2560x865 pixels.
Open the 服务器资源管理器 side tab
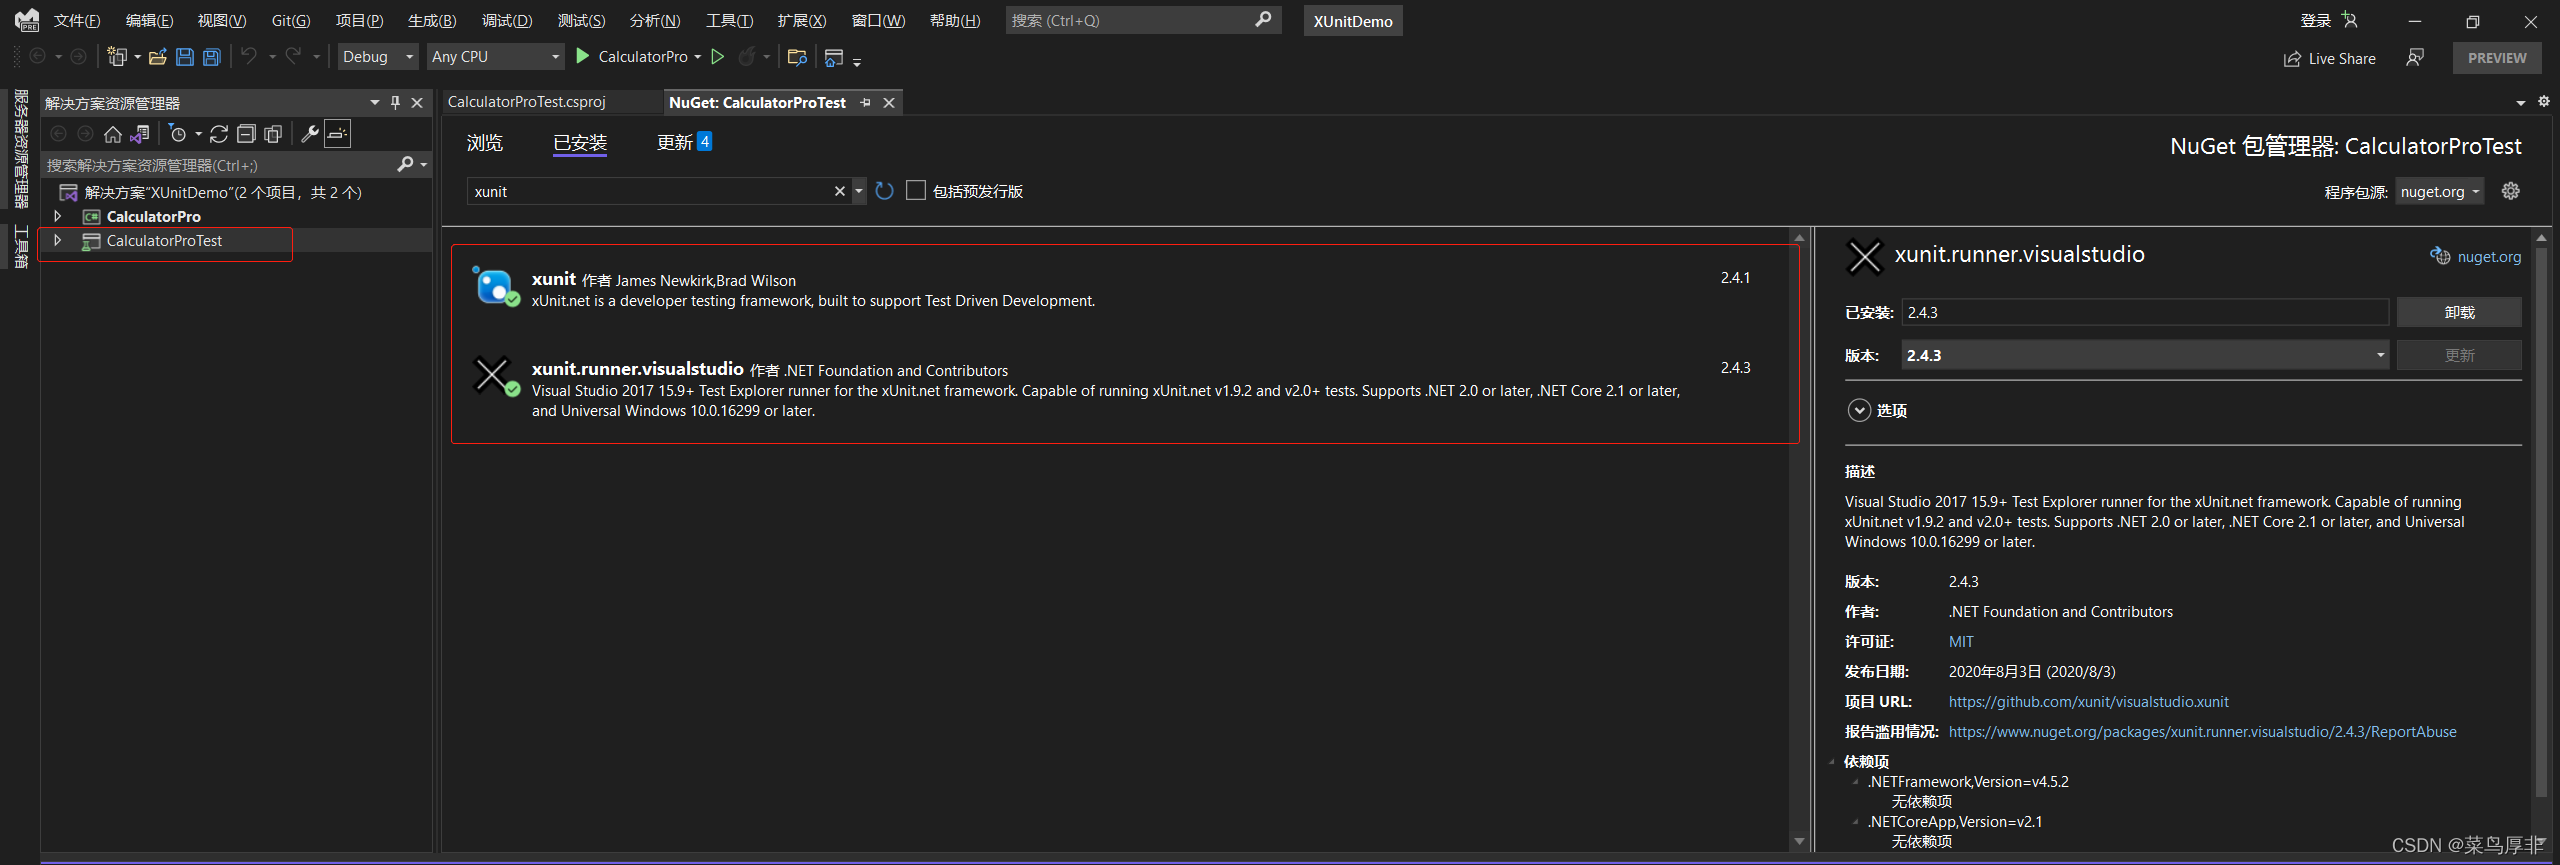pos(20,148)
